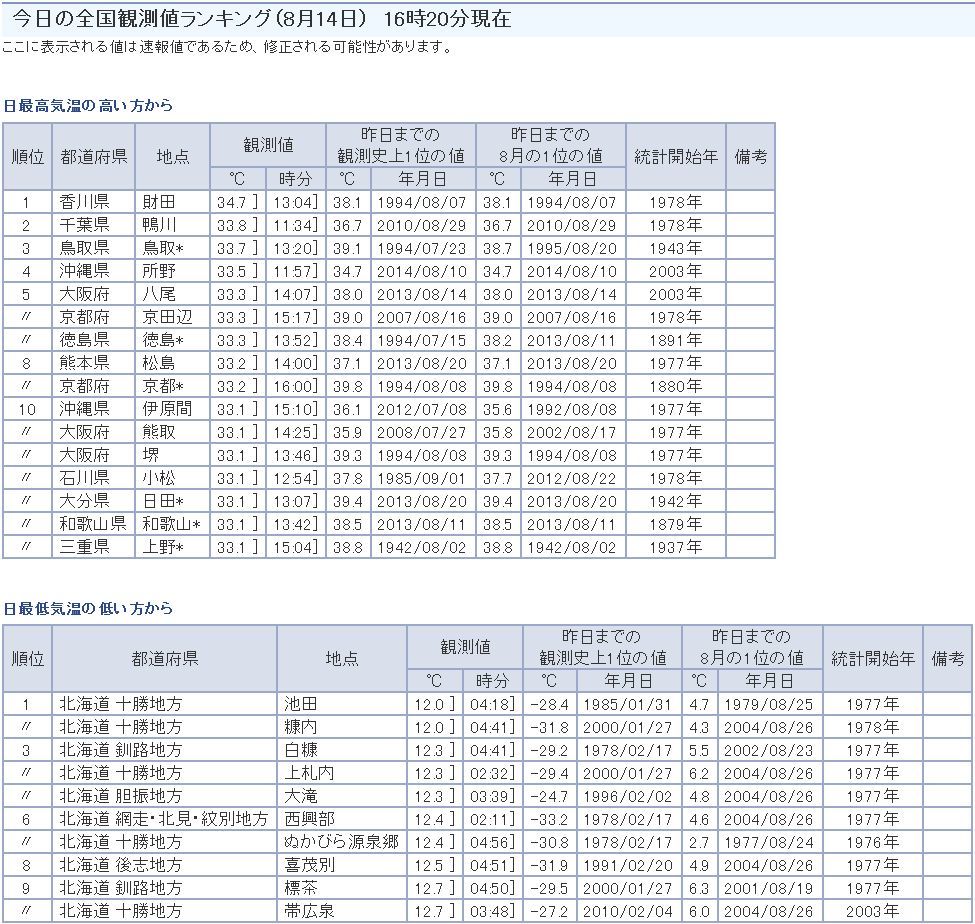Click the 北海道 網走・北見・紋別地方 region cell
975x924 pixels.
[164, 819]
